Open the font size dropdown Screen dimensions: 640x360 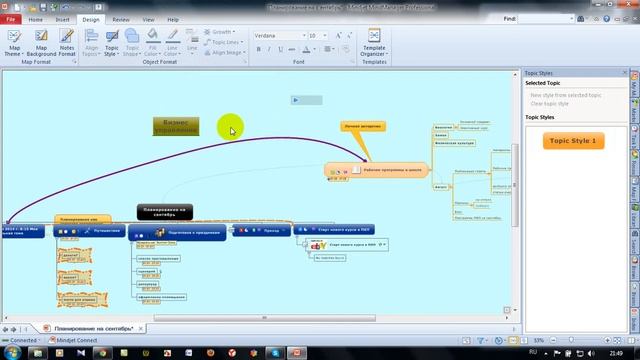[325, 36]
